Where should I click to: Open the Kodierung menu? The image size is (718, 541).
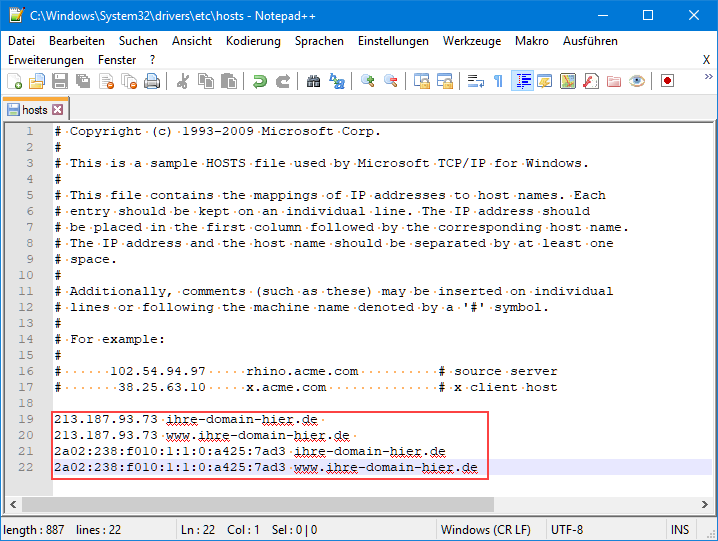(x=253, y=41)
